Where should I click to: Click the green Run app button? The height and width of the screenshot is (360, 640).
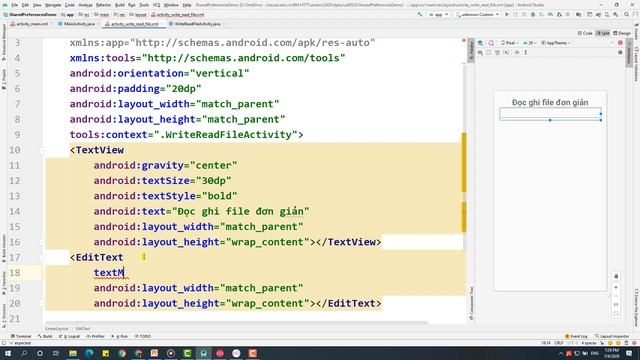(507, 15)
